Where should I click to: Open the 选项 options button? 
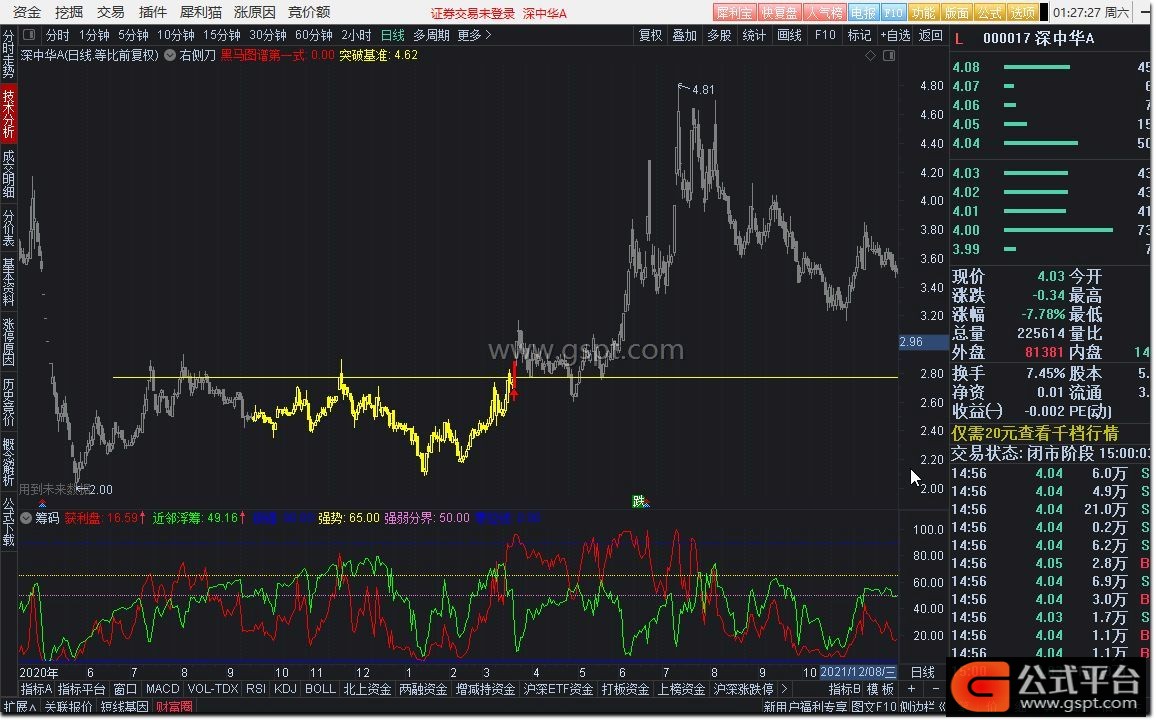pos(1023,13)
